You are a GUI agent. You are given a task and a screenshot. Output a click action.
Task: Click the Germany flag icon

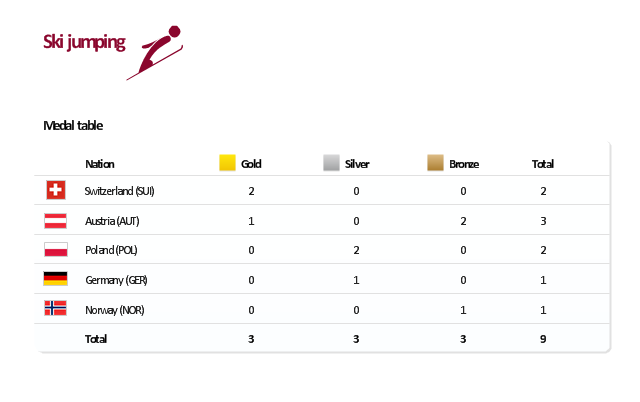click(x=55, y=279)
